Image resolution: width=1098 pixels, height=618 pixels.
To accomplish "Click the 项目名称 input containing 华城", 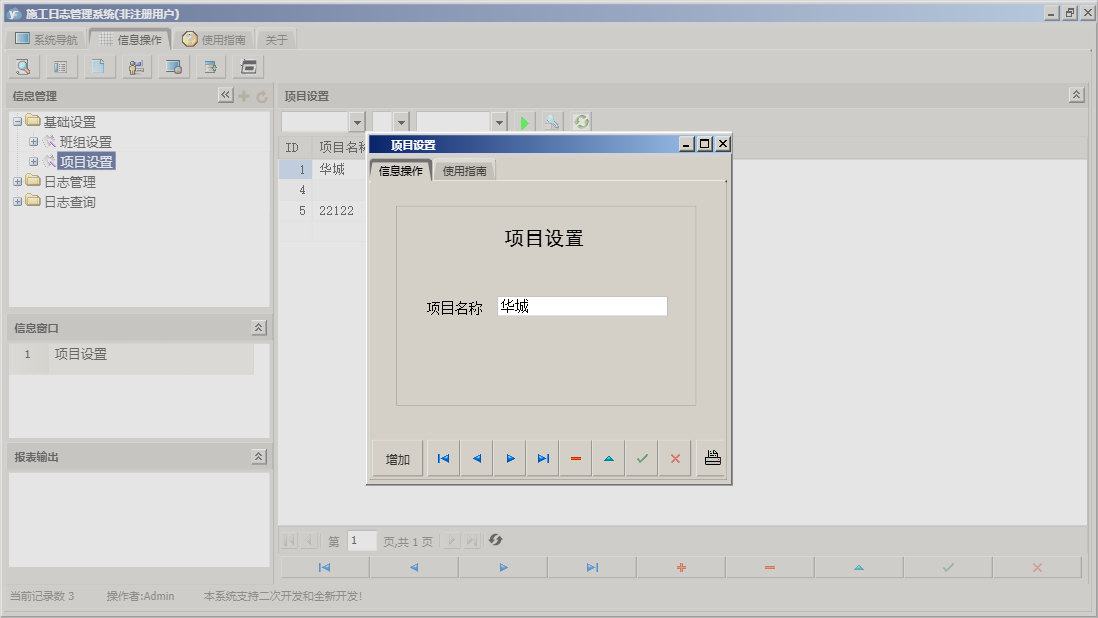I will tap(582, 306).
